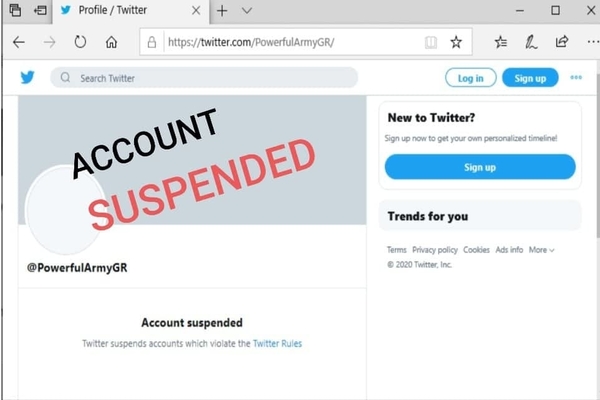Click the large Sign up button
The image size is (600, 400).
pyautogui.click(x=480, y=167)
